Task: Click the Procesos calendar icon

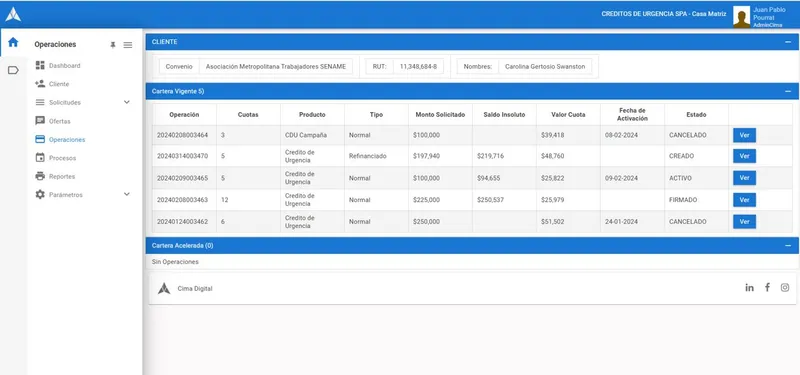Action: click(40, 158)
